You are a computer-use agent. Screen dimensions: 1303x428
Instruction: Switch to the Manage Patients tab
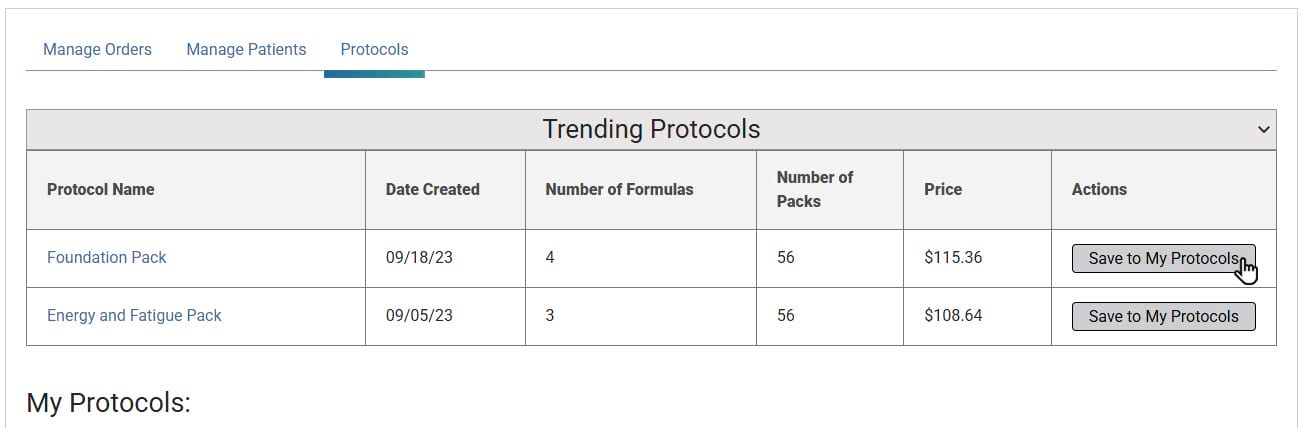[246, 49]
